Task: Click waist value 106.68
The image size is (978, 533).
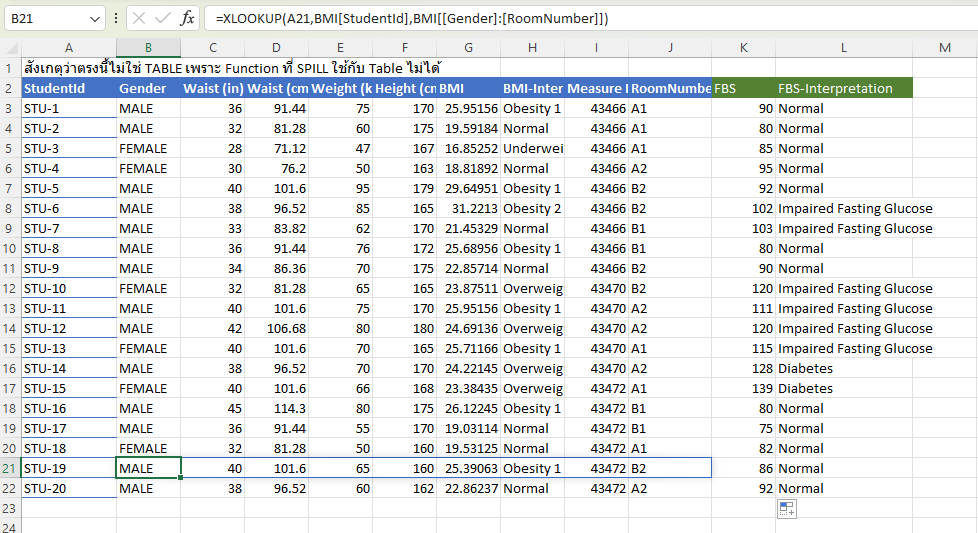Action: 276,329
